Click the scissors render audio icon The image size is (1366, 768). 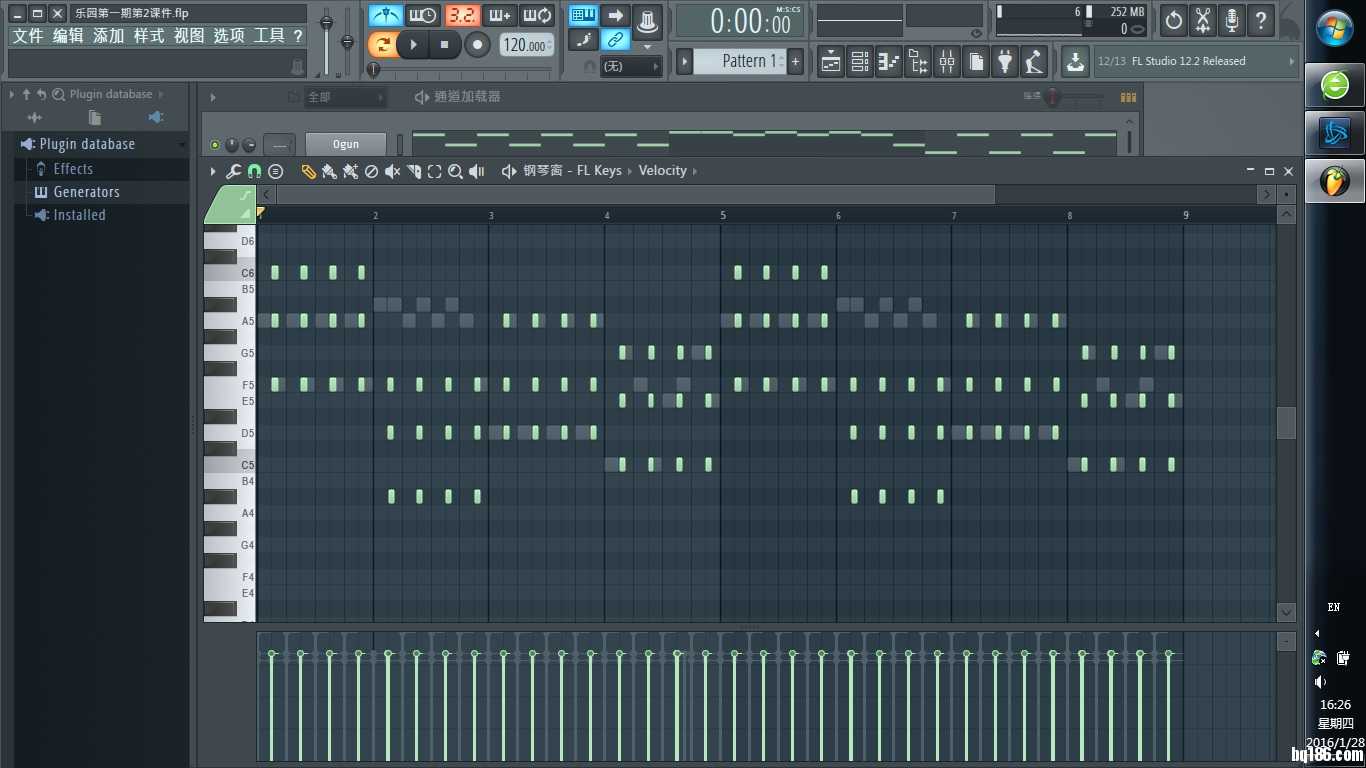click(1203, 19)
